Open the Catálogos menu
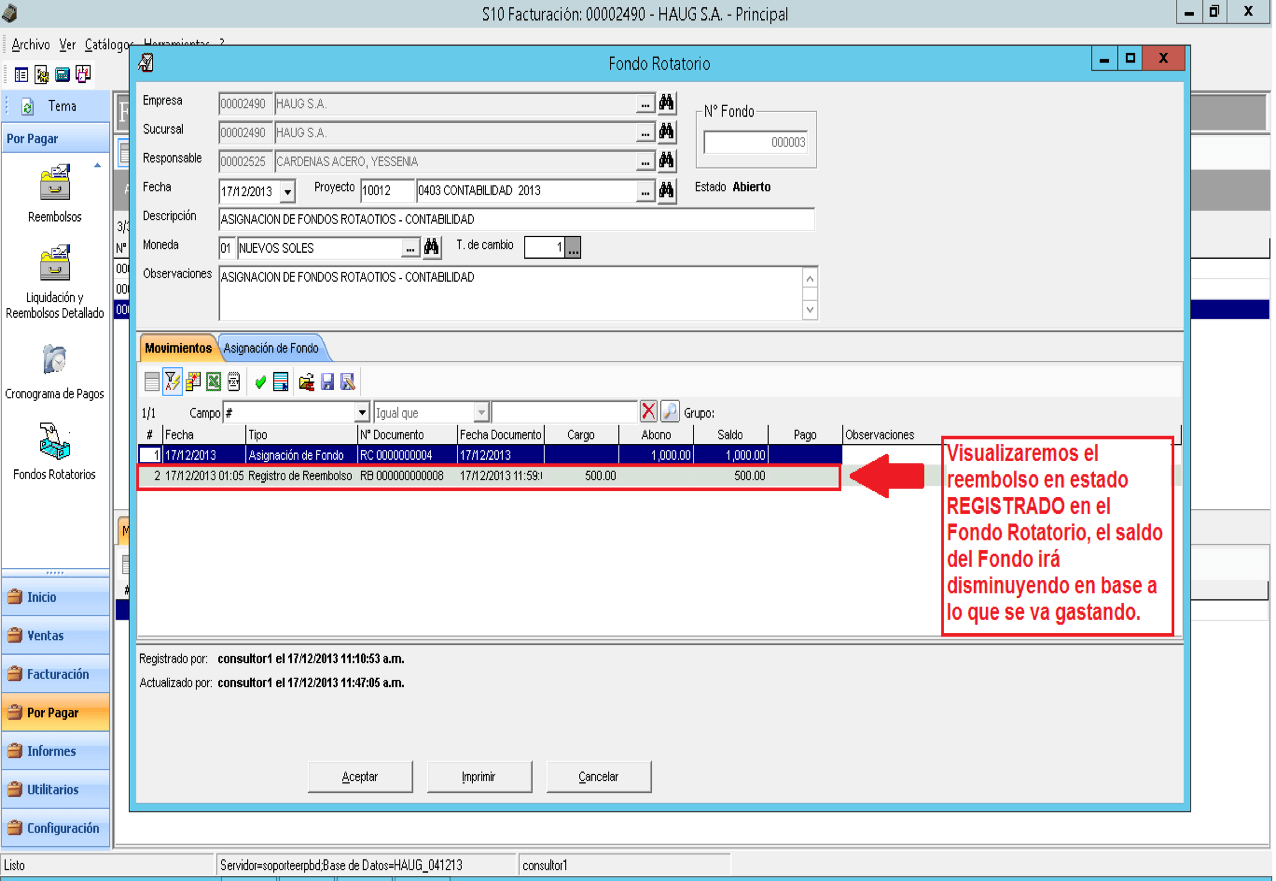The height and width of the screenshot is (881, 1276). point(109,45)
